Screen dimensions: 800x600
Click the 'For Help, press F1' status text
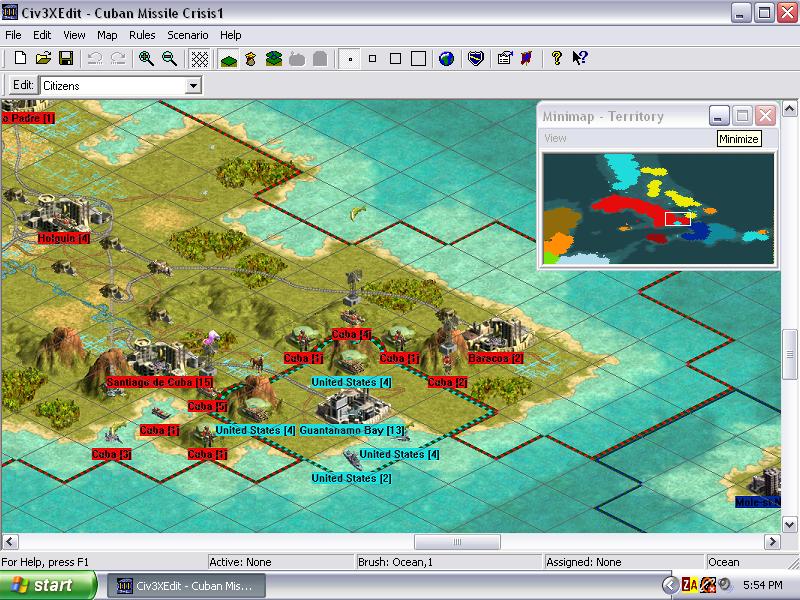coord(45,562)
